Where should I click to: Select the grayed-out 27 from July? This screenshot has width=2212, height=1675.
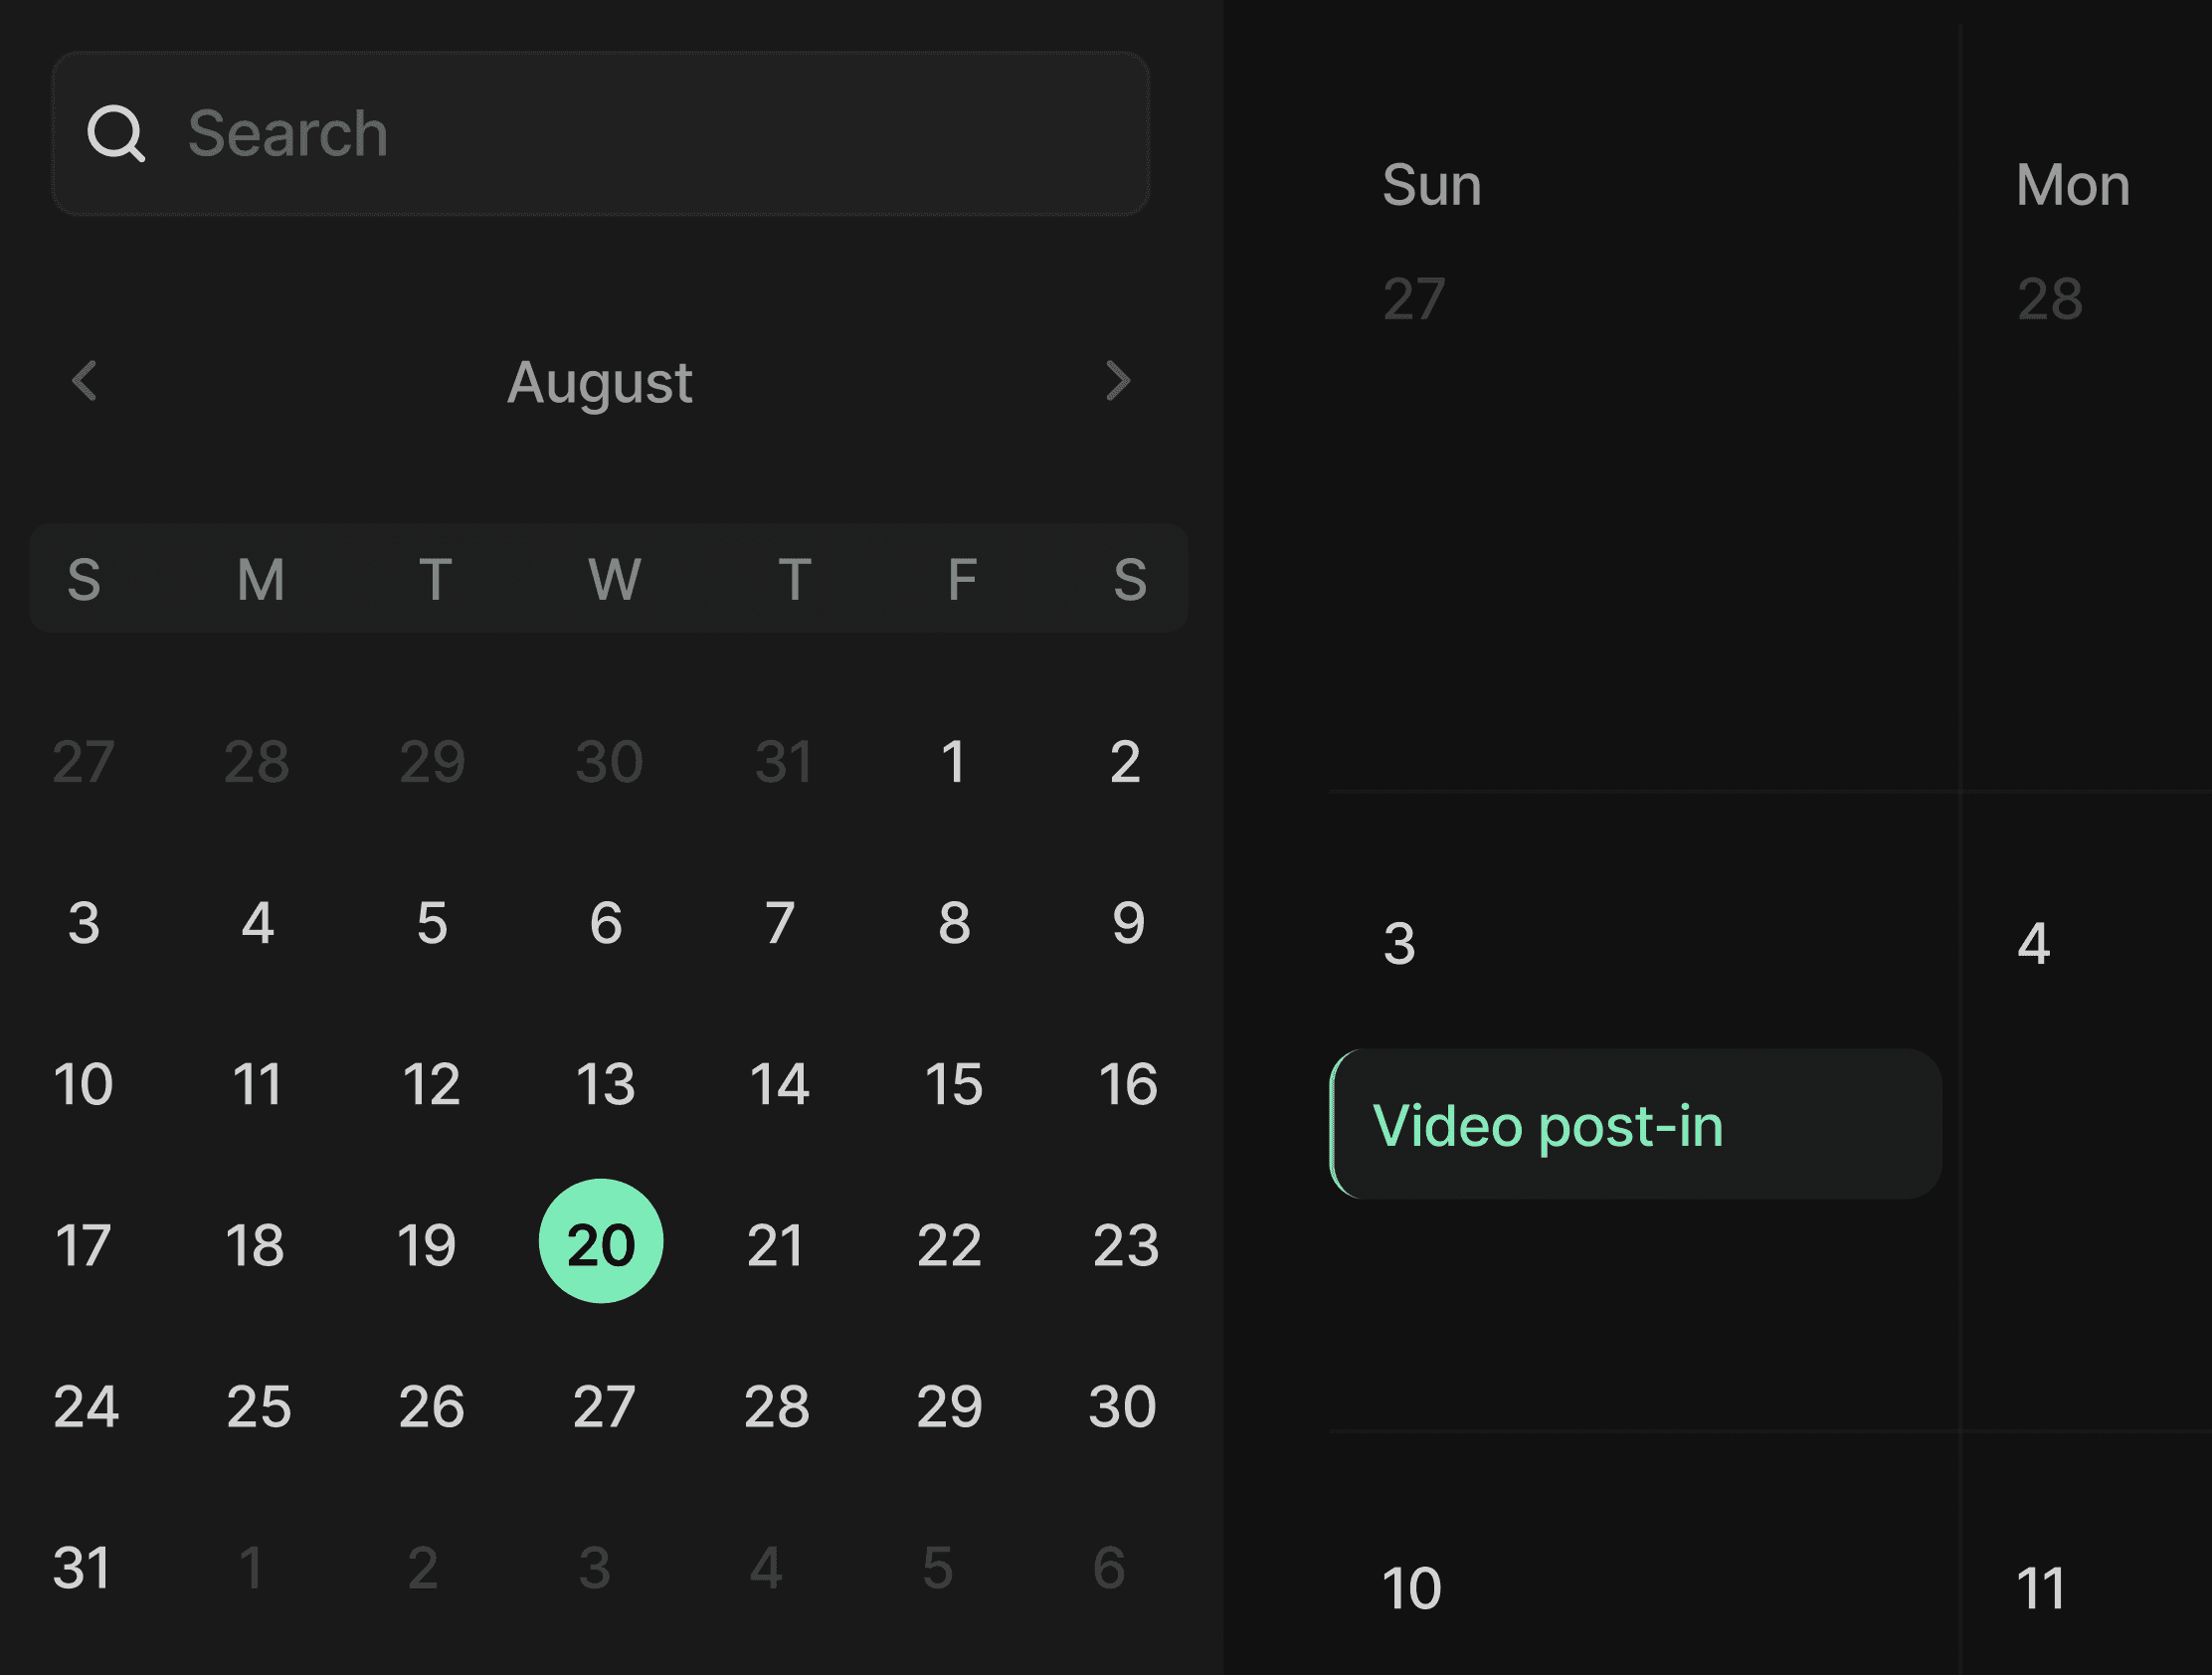84,762
